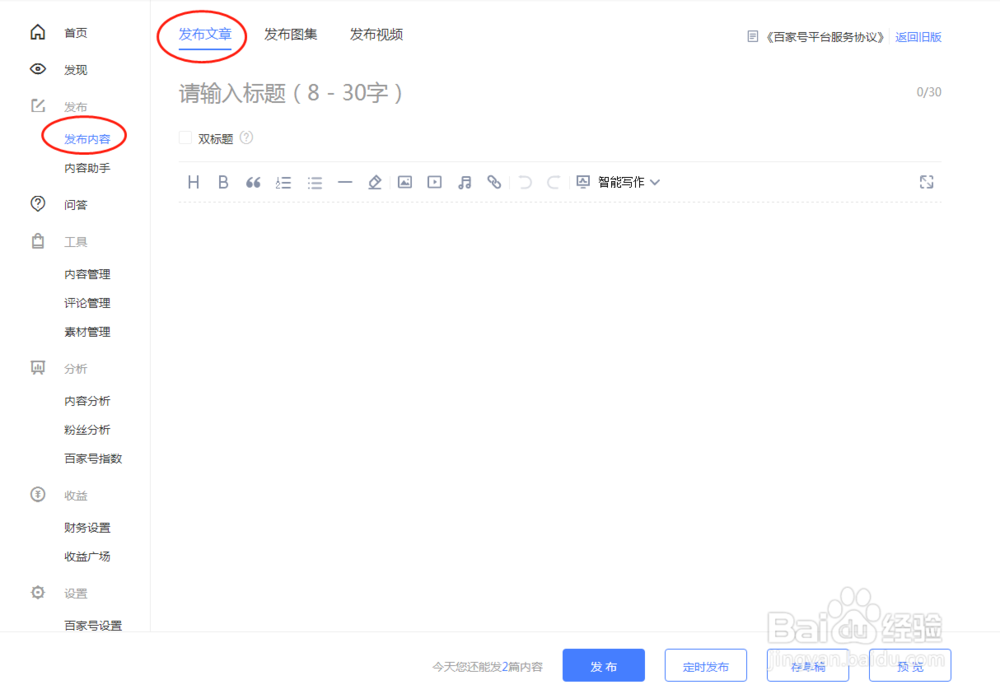Viewport: 1000px width, 694px height.
Task: Click the 发布 publish button
Action: [604, 665]
